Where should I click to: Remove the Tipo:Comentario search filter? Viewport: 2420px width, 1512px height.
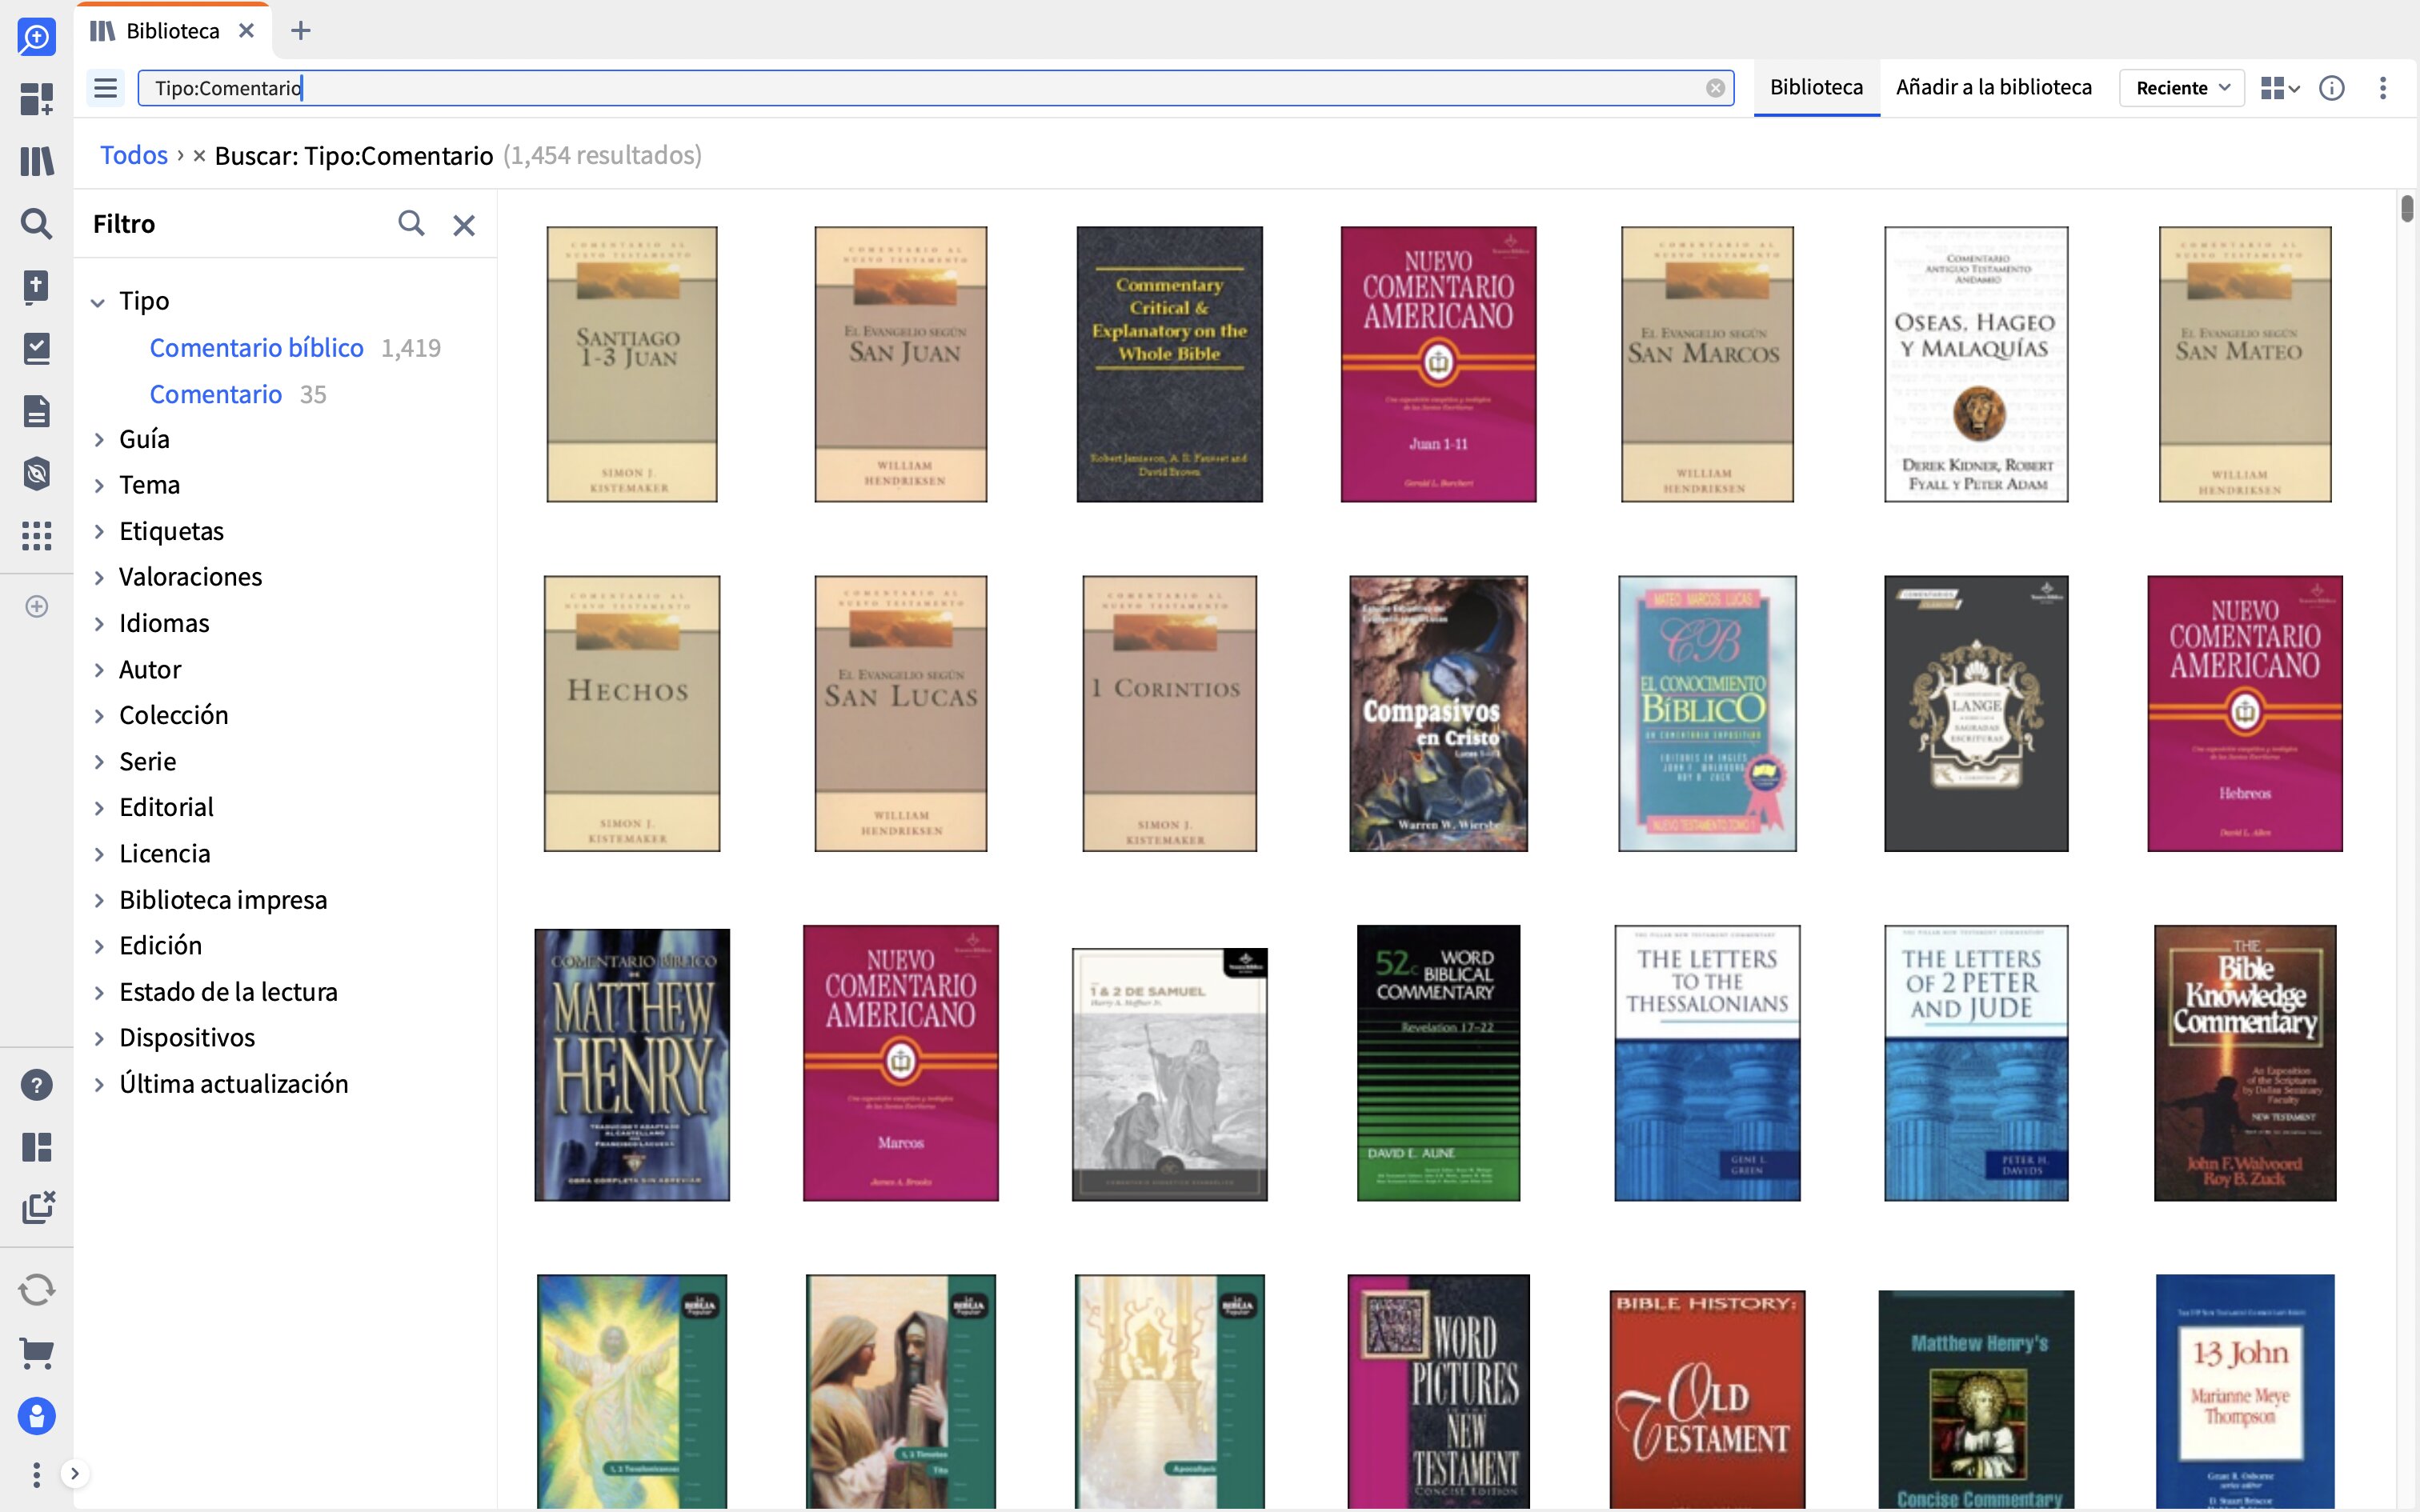[x=199, y=156]
